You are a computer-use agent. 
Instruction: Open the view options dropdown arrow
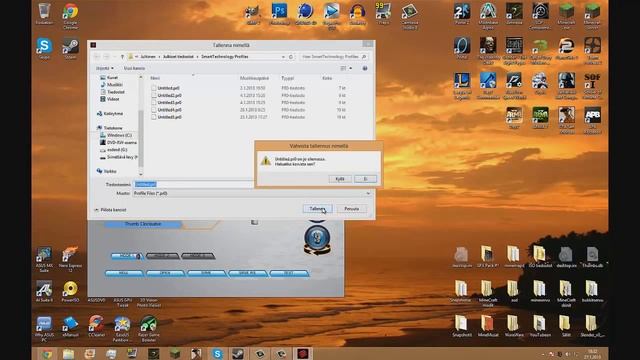point(351,68)
